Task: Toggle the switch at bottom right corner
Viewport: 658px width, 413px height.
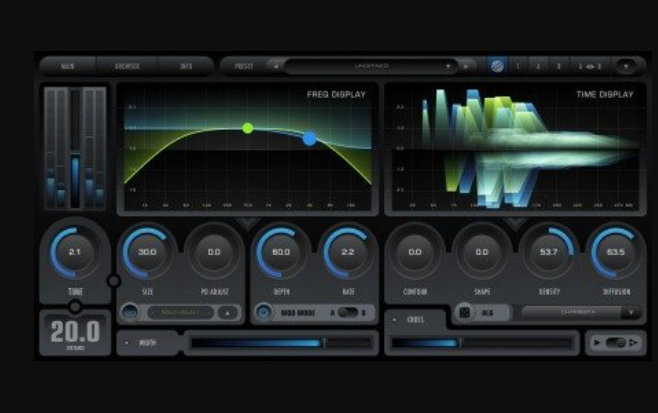Action: pos(615,342)
